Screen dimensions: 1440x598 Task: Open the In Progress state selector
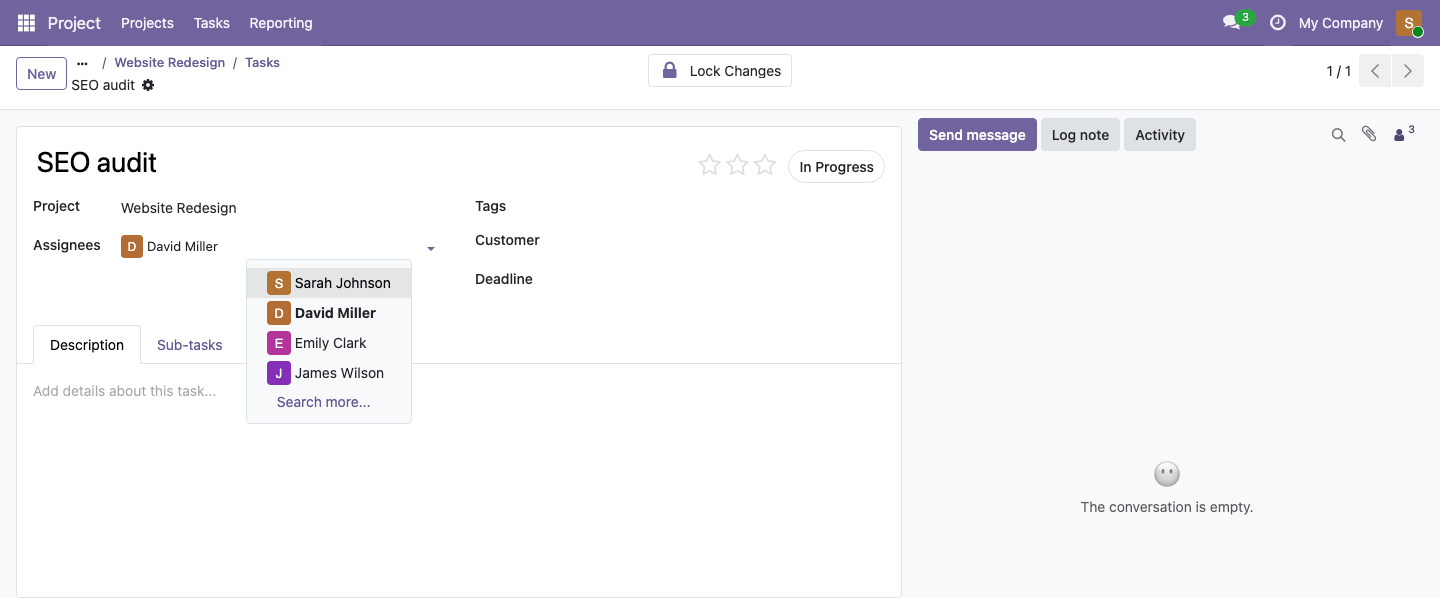pyautogui.click(x=836, y=167)
